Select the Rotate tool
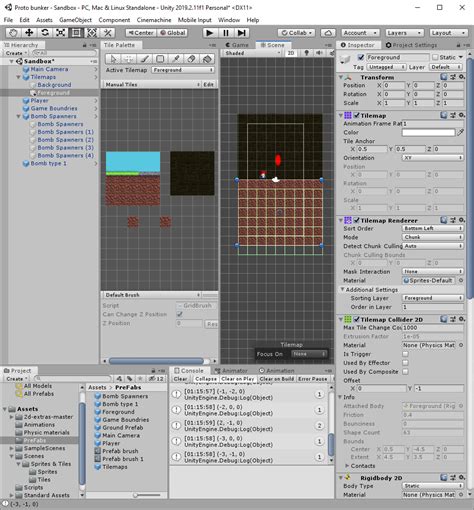Image resolution: width=474 pixels, height=510 pixels. (45, 33)
